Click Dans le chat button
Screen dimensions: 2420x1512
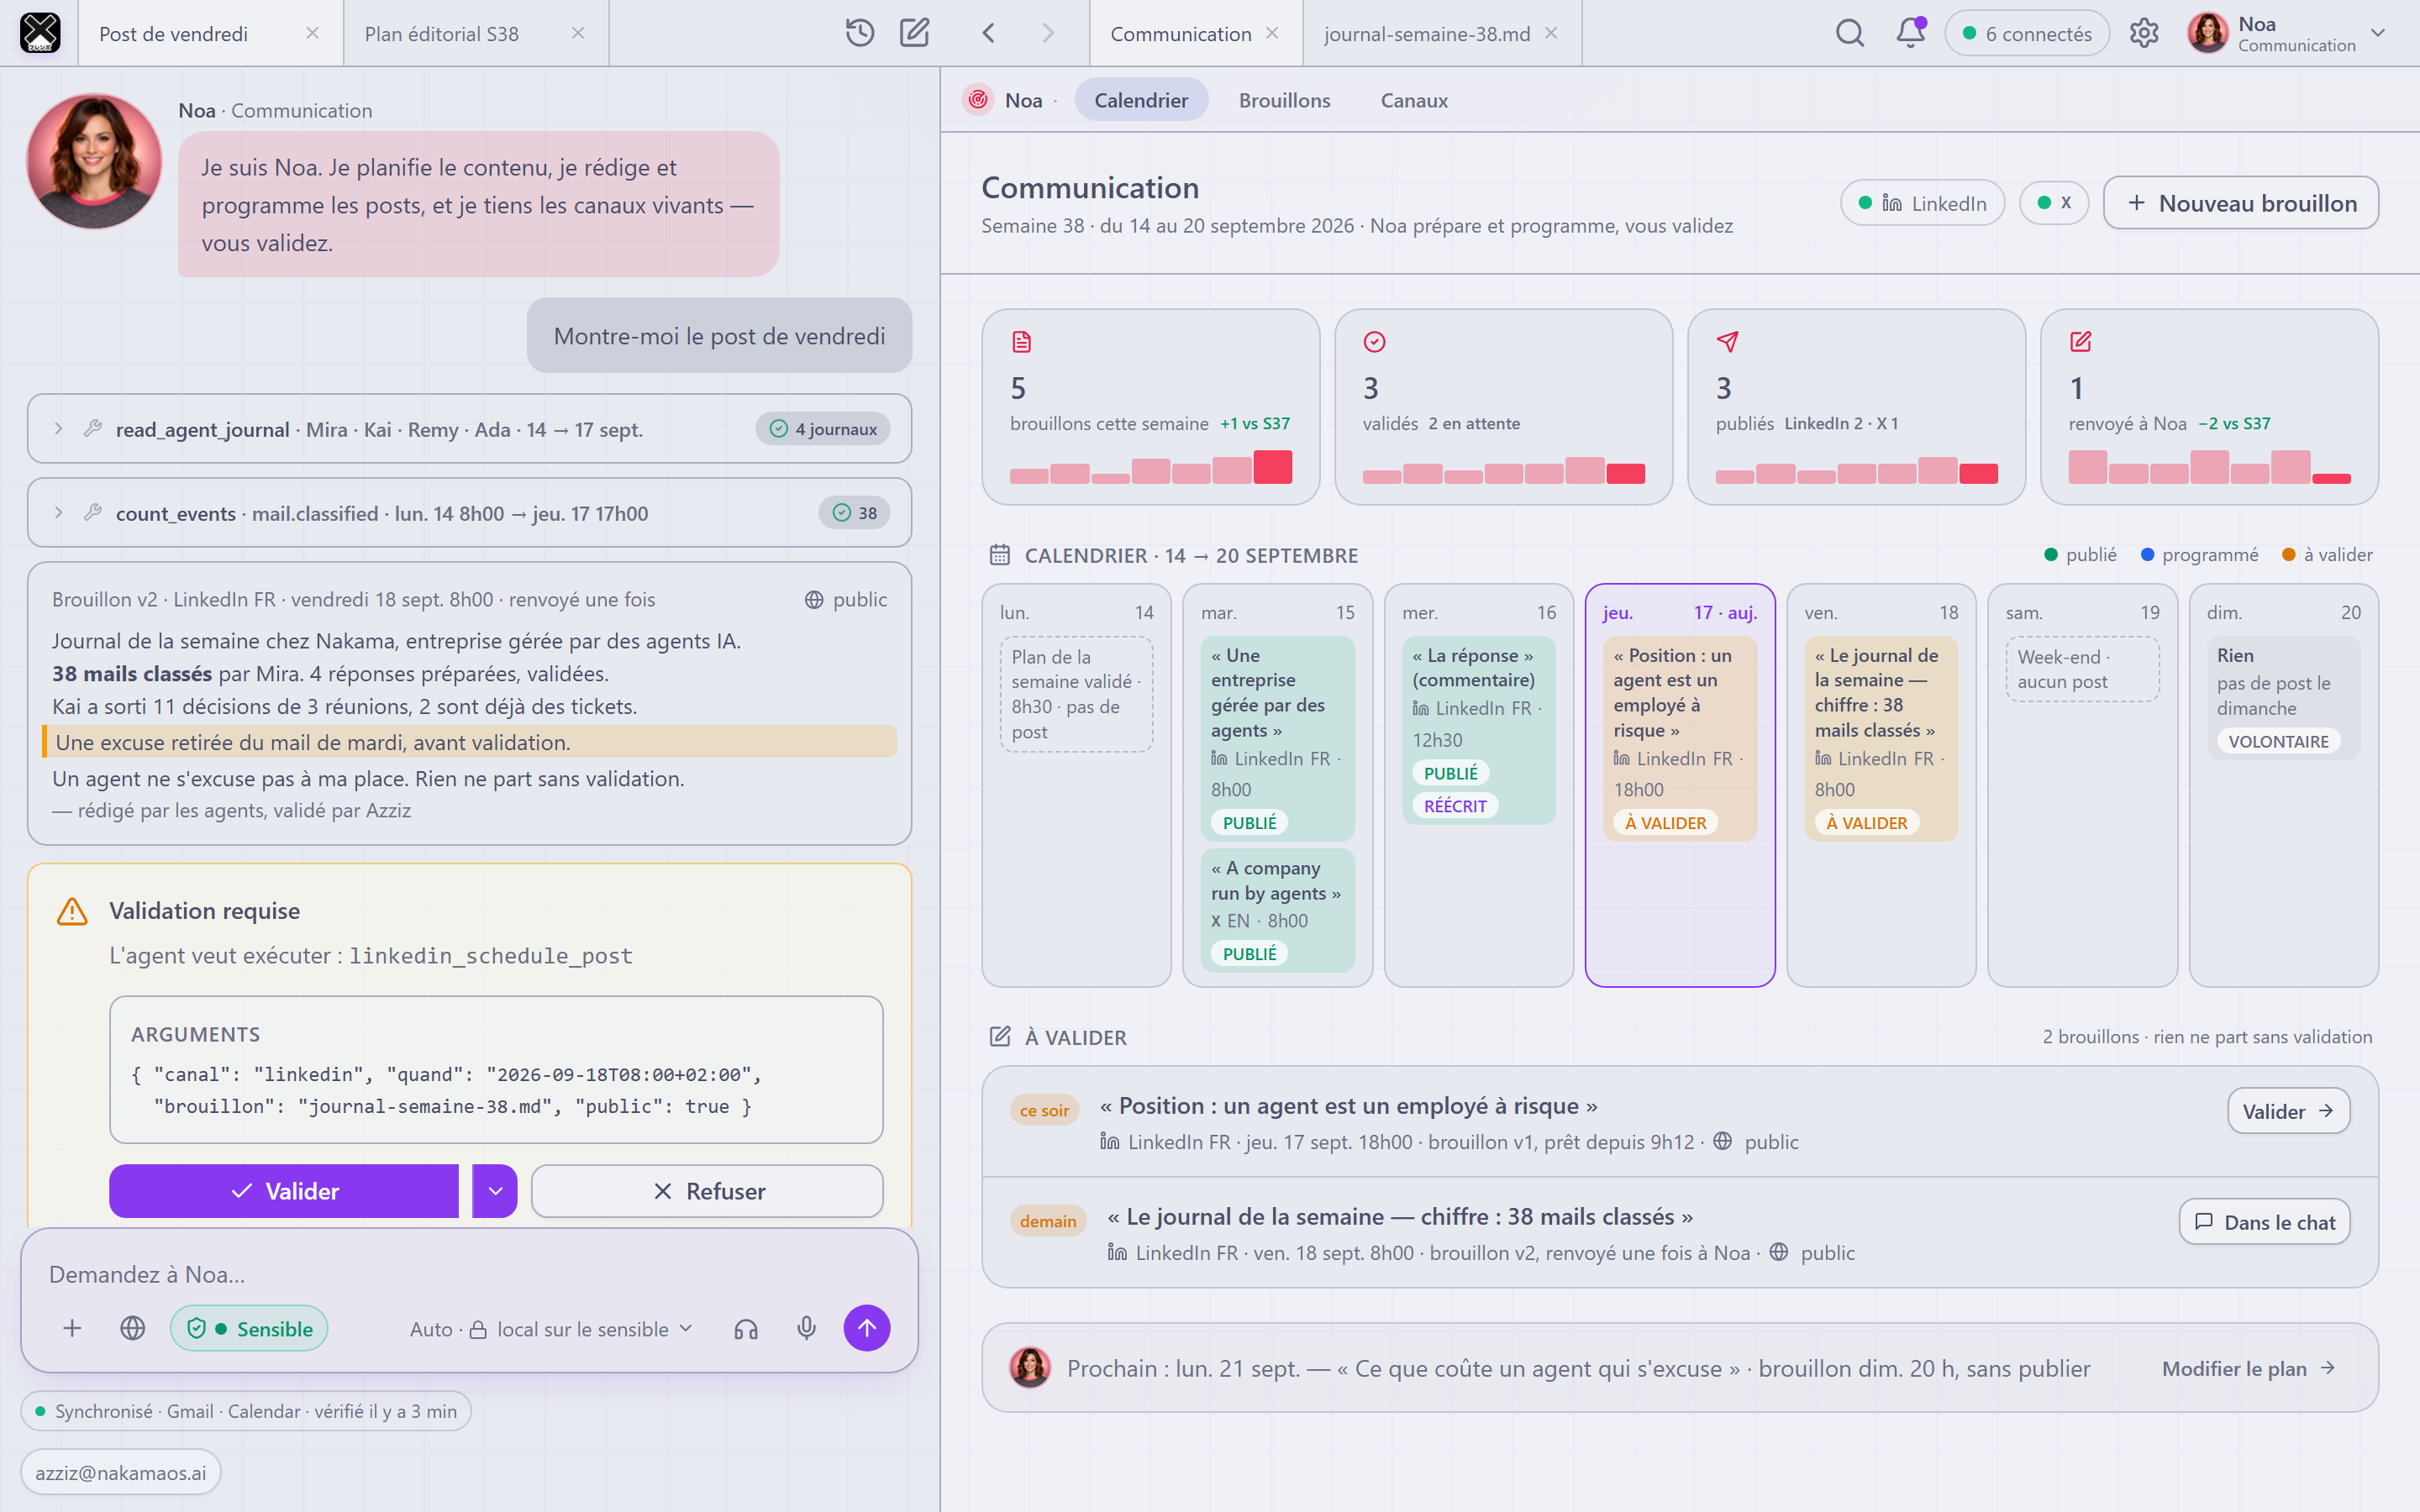coord(2265,1222)
